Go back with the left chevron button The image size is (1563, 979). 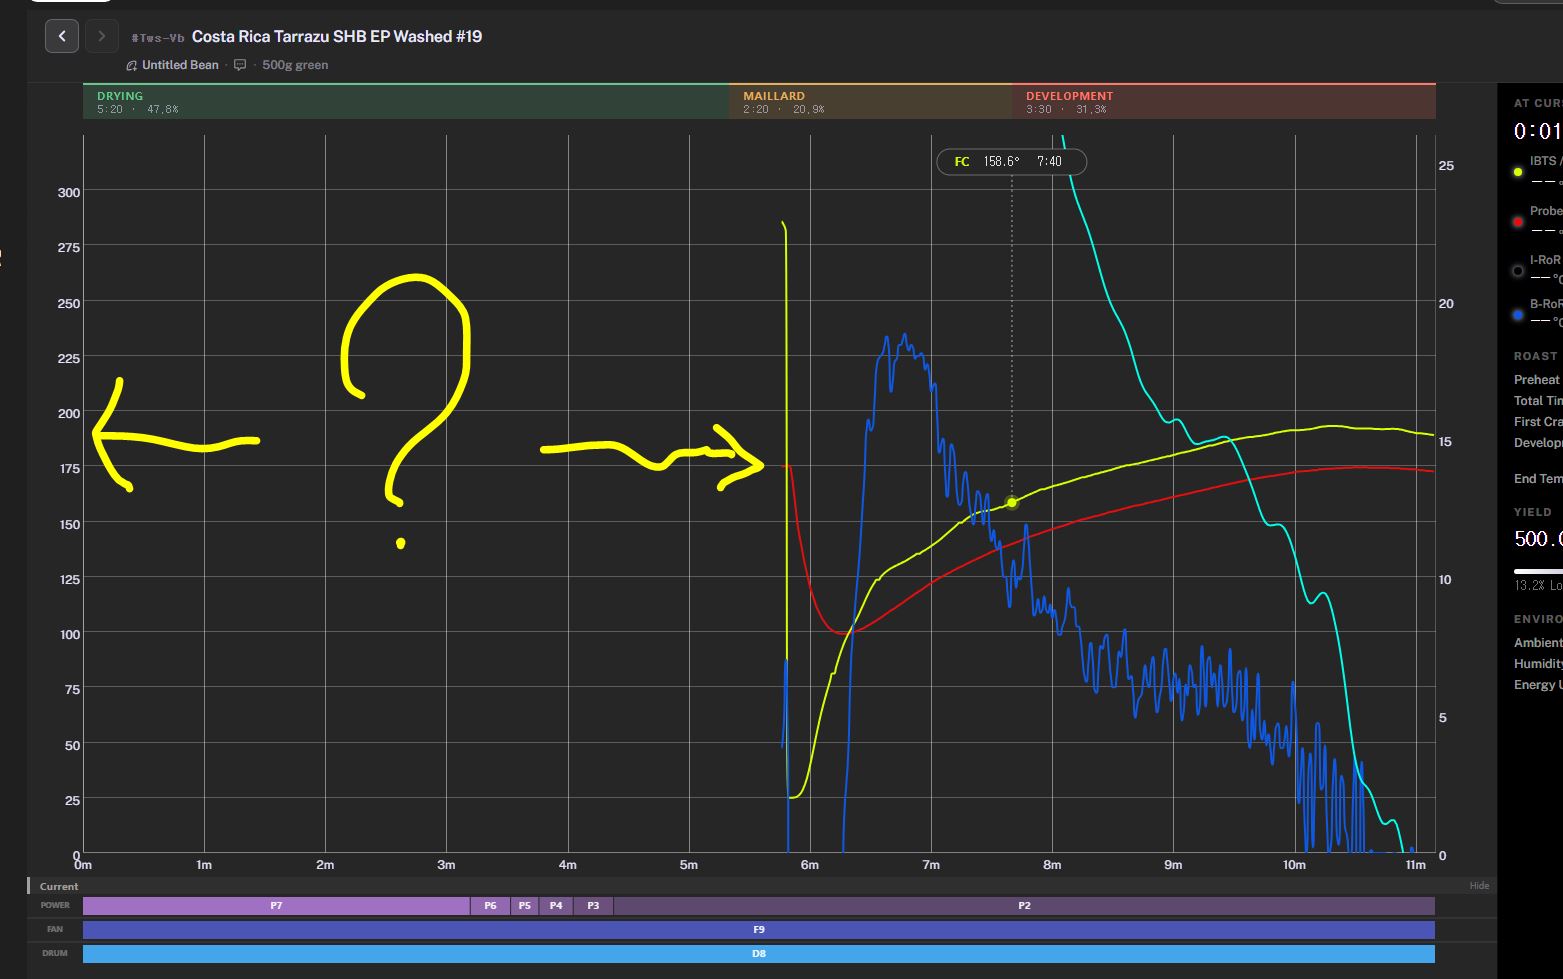click(62, 37)
